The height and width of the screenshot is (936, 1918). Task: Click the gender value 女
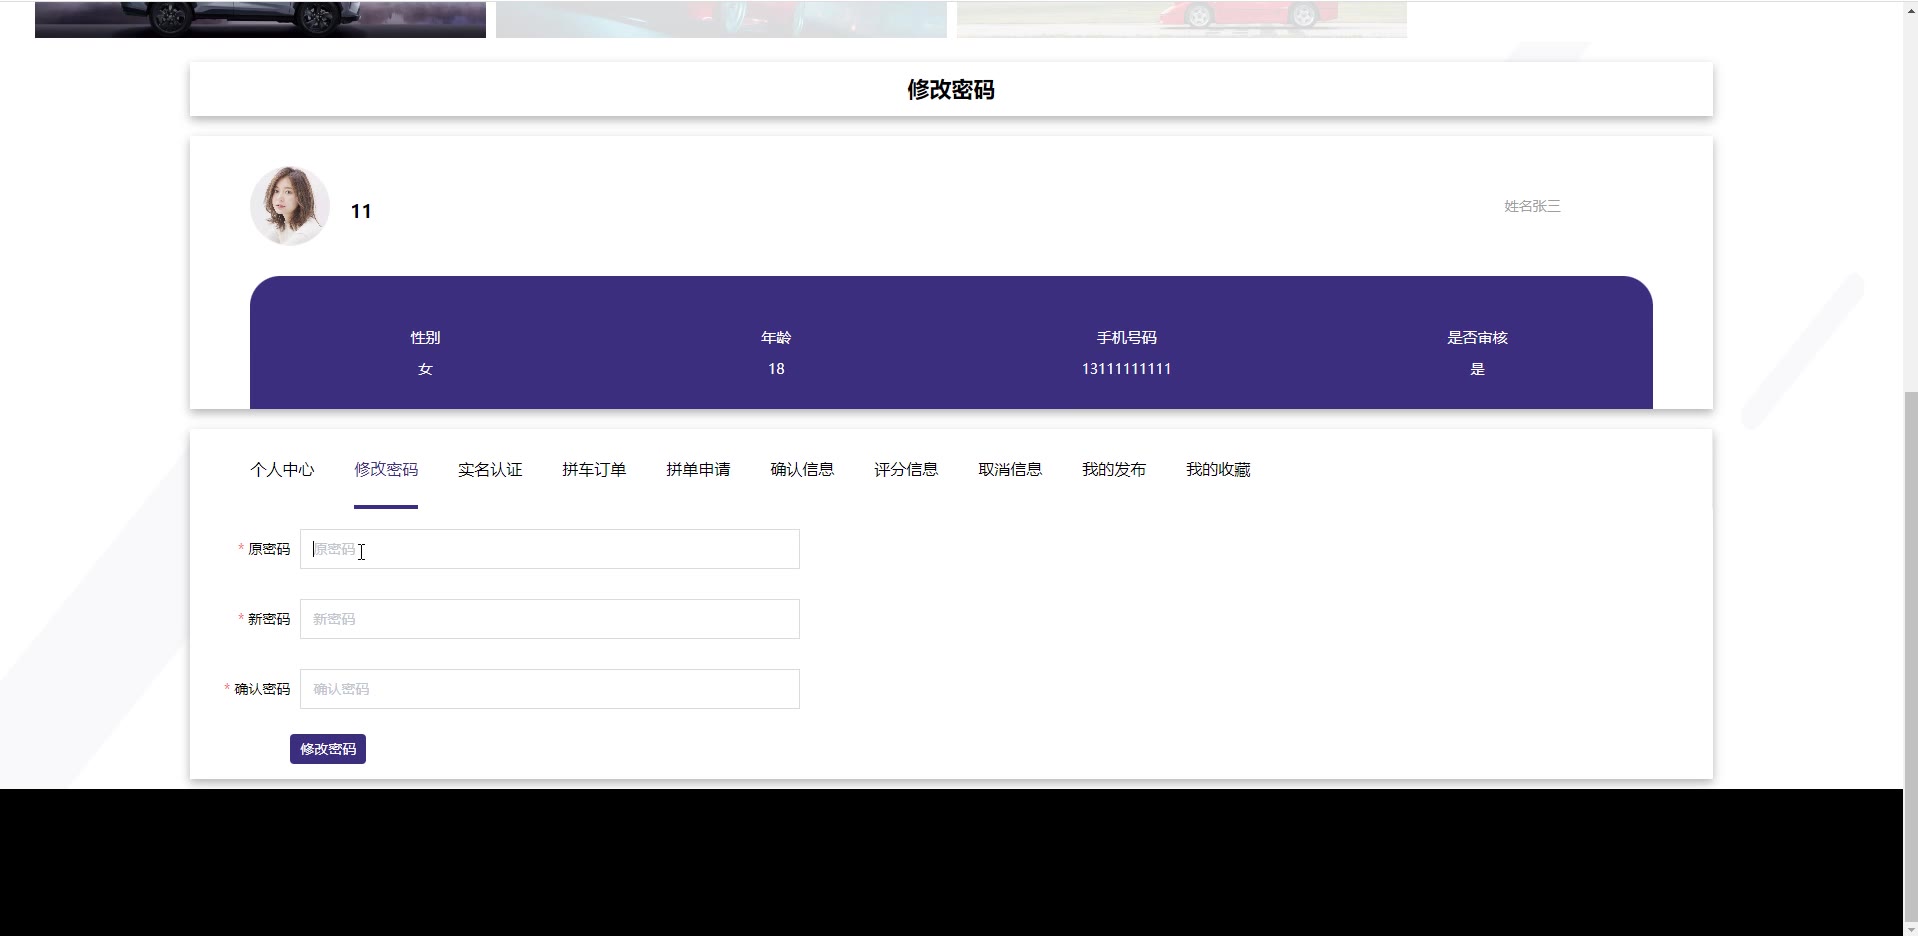click(x=425, y=369)
